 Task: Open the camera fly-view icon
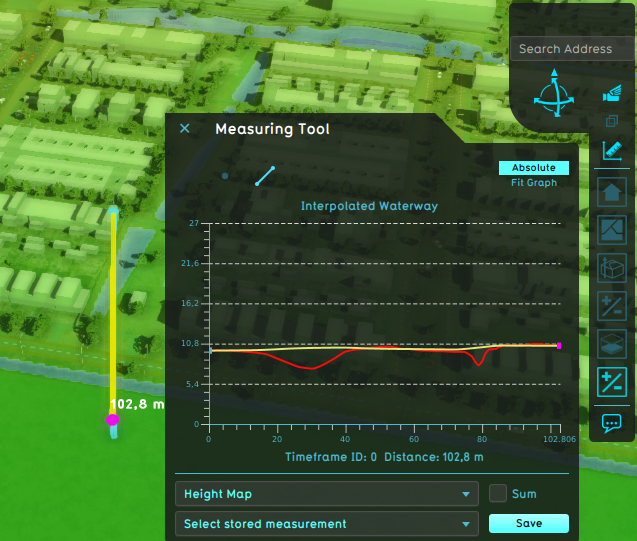point(612,94)
